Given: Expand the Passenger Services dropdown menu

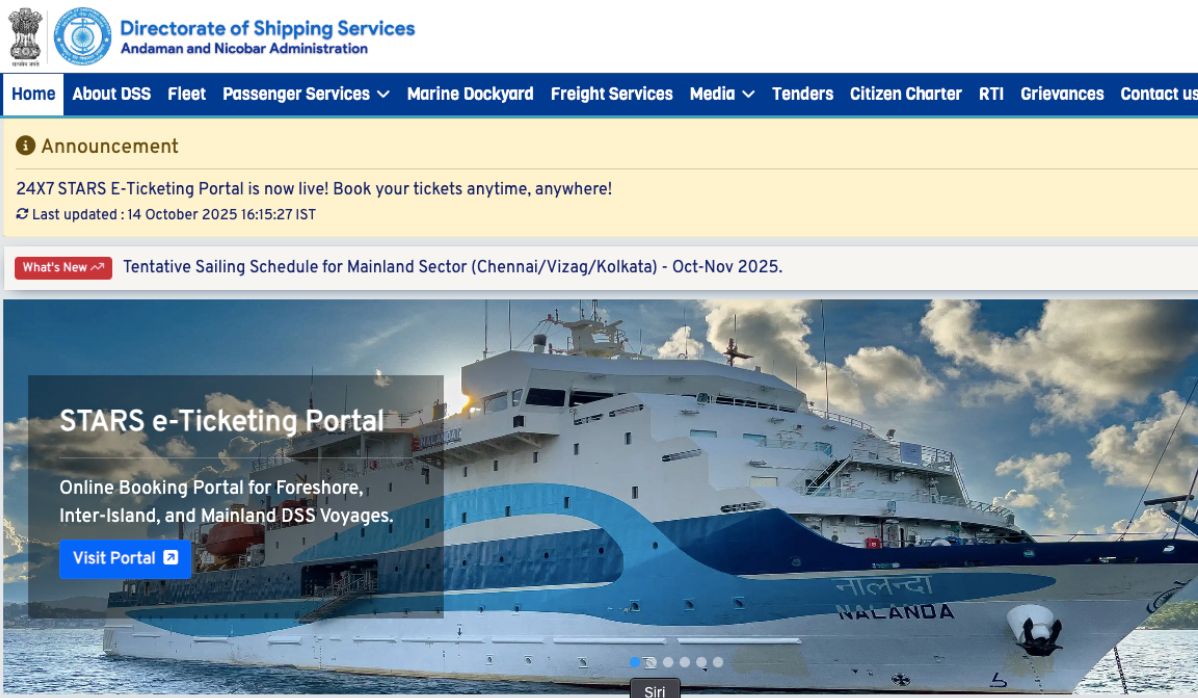Looking at the screenshot, I should coord(306,94).
